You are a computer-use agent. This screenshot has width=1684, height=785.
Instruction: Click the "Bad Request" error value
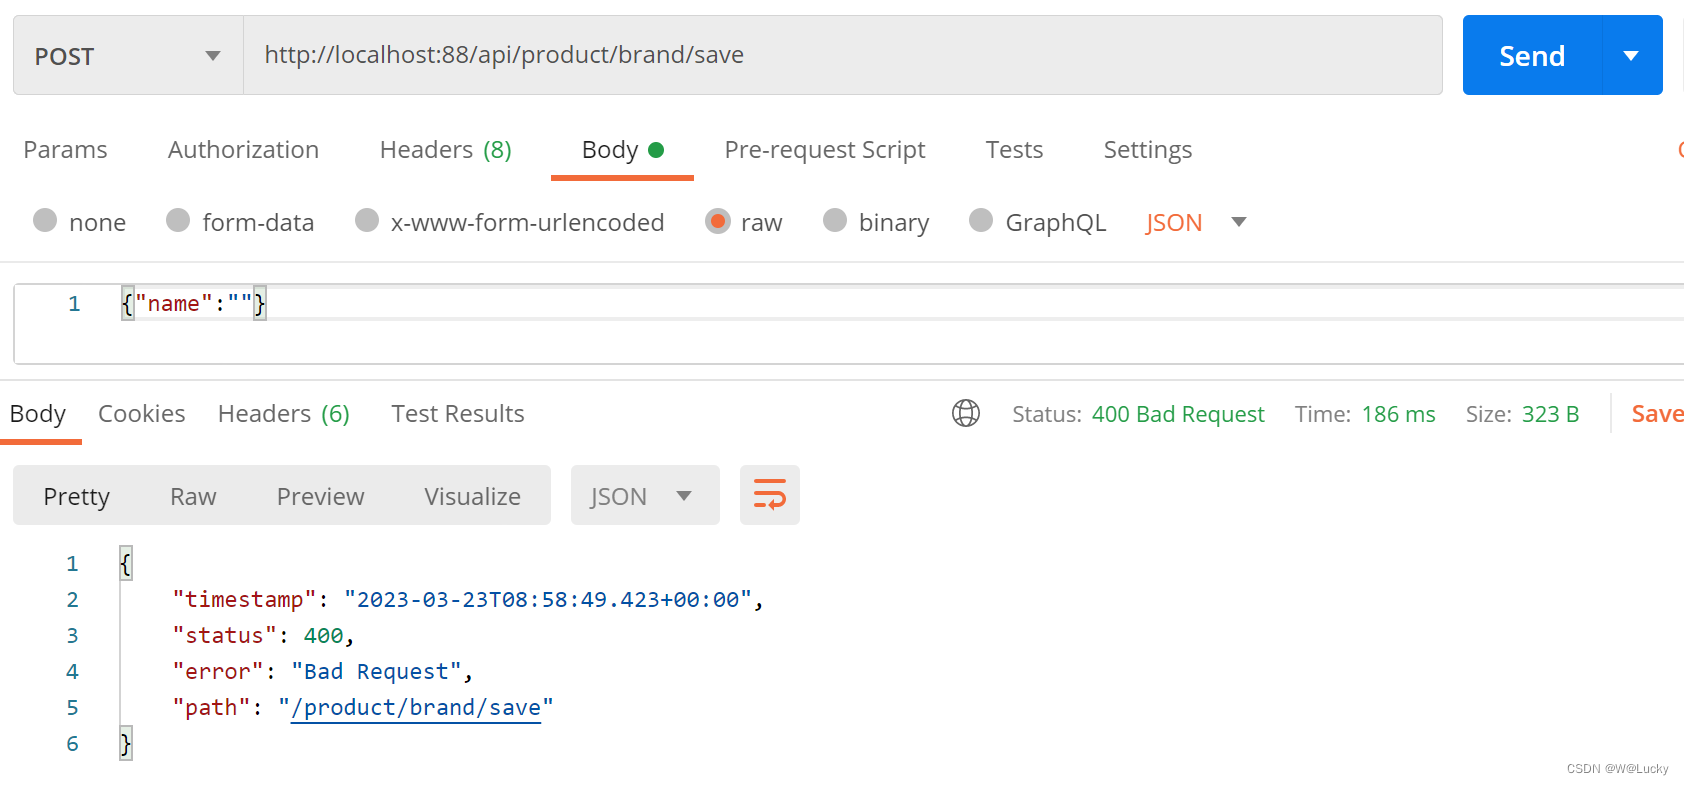[377, 672]
